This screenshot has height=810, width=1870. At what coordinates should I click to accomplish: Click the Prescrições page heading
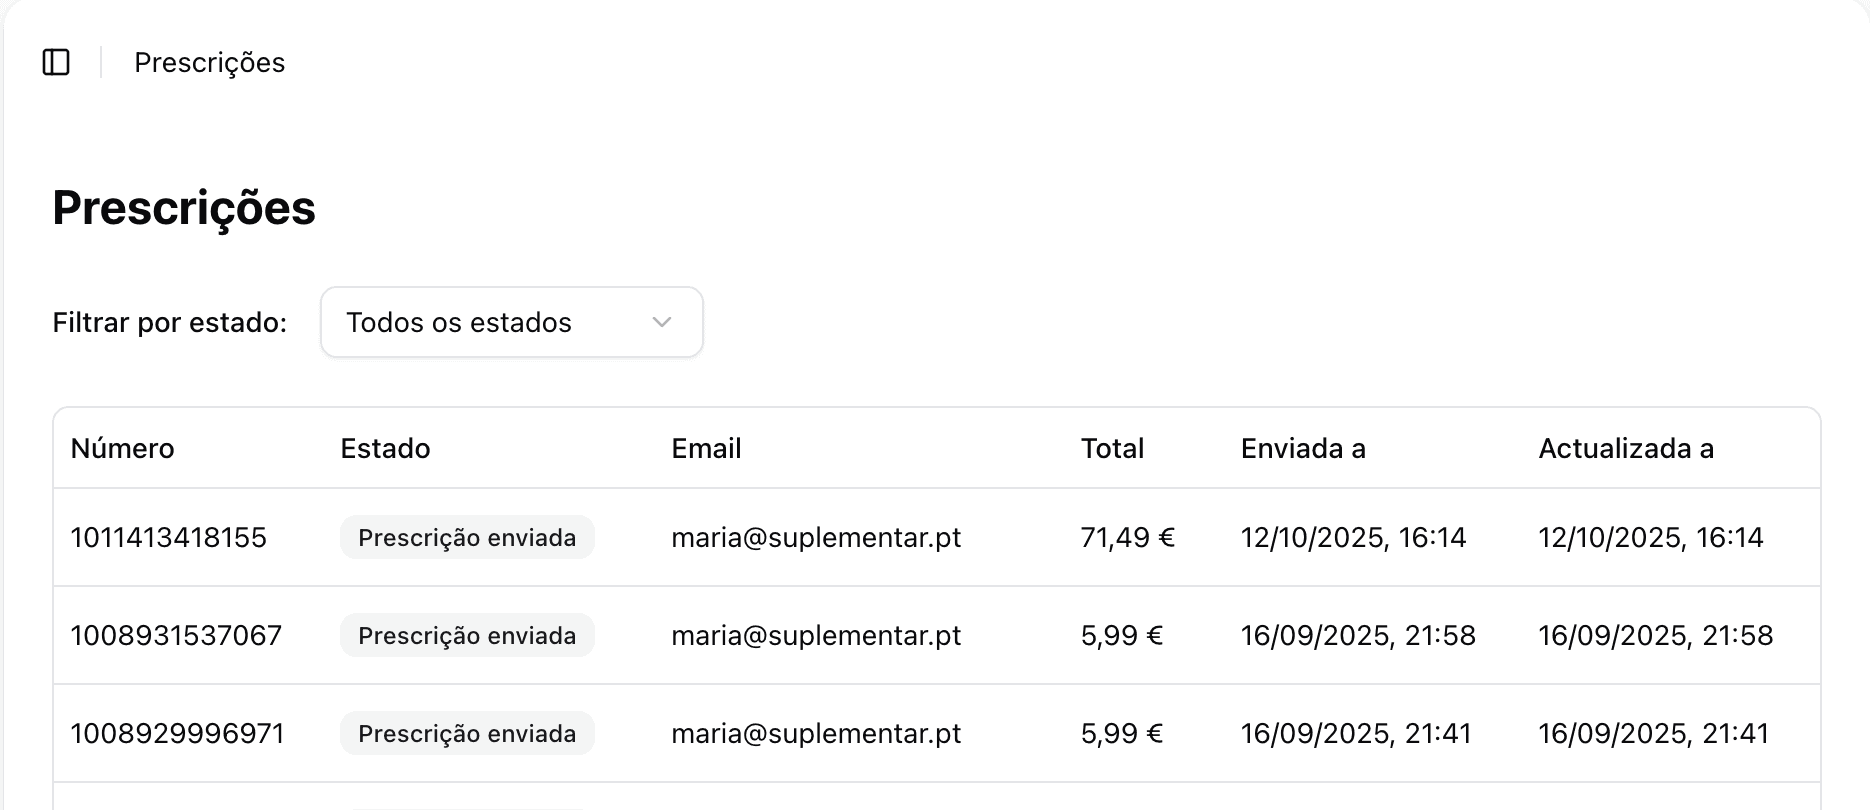click(184, 208)
